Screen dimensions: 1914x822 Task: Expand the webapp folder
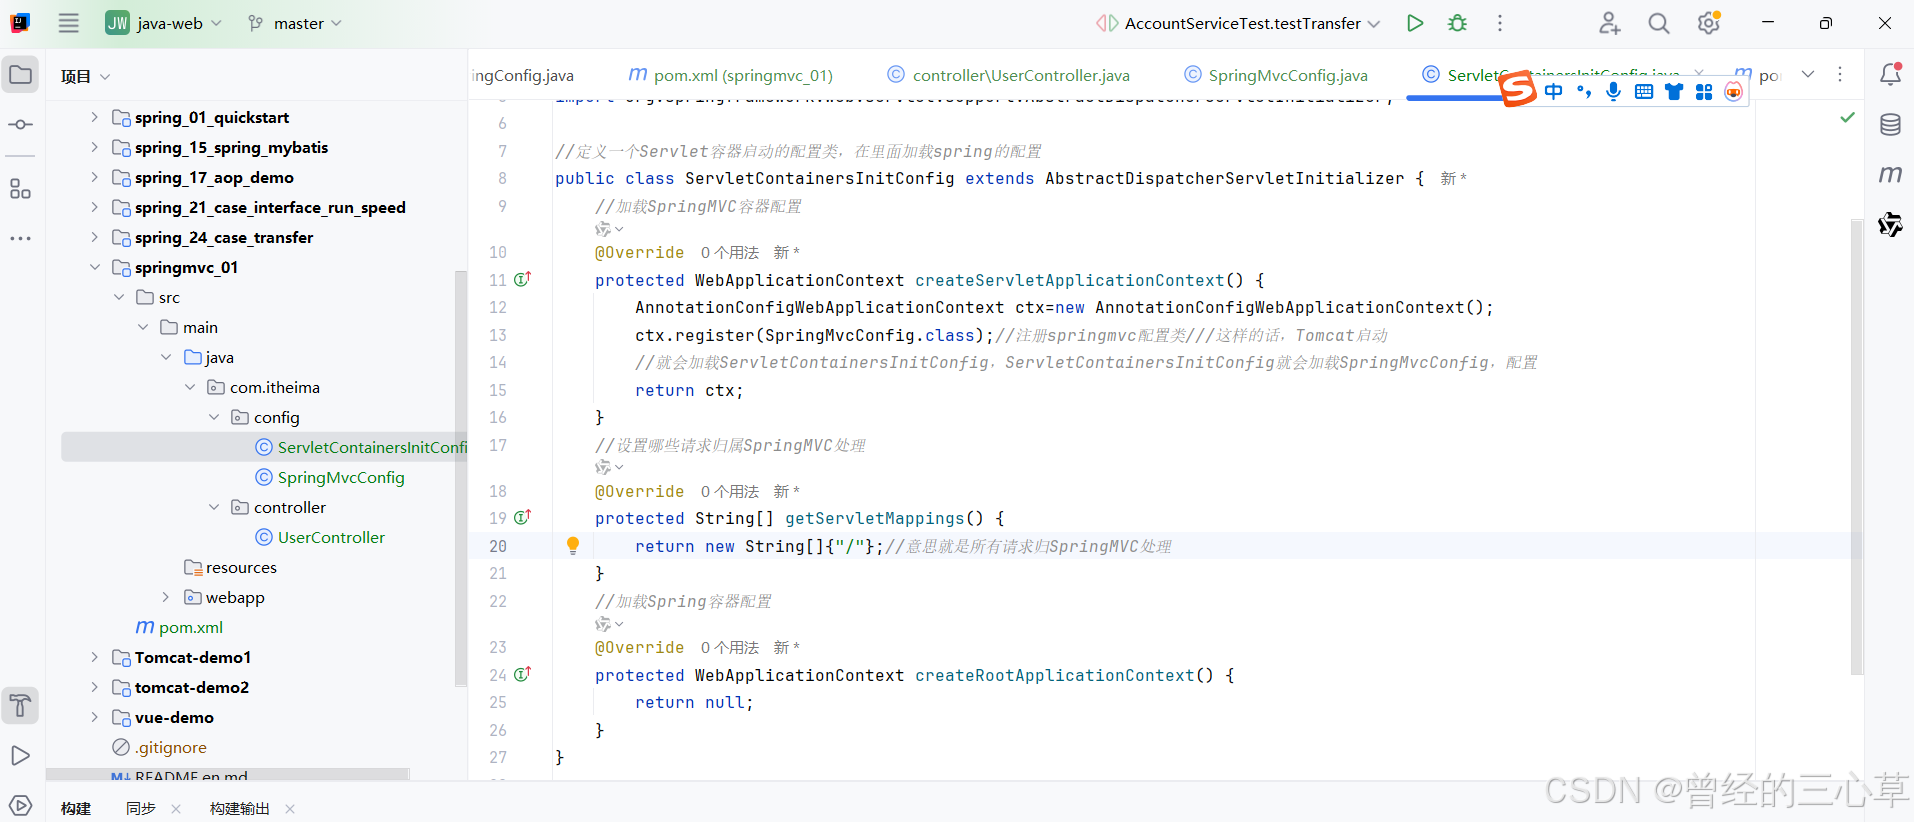click(x=166, y=597)
